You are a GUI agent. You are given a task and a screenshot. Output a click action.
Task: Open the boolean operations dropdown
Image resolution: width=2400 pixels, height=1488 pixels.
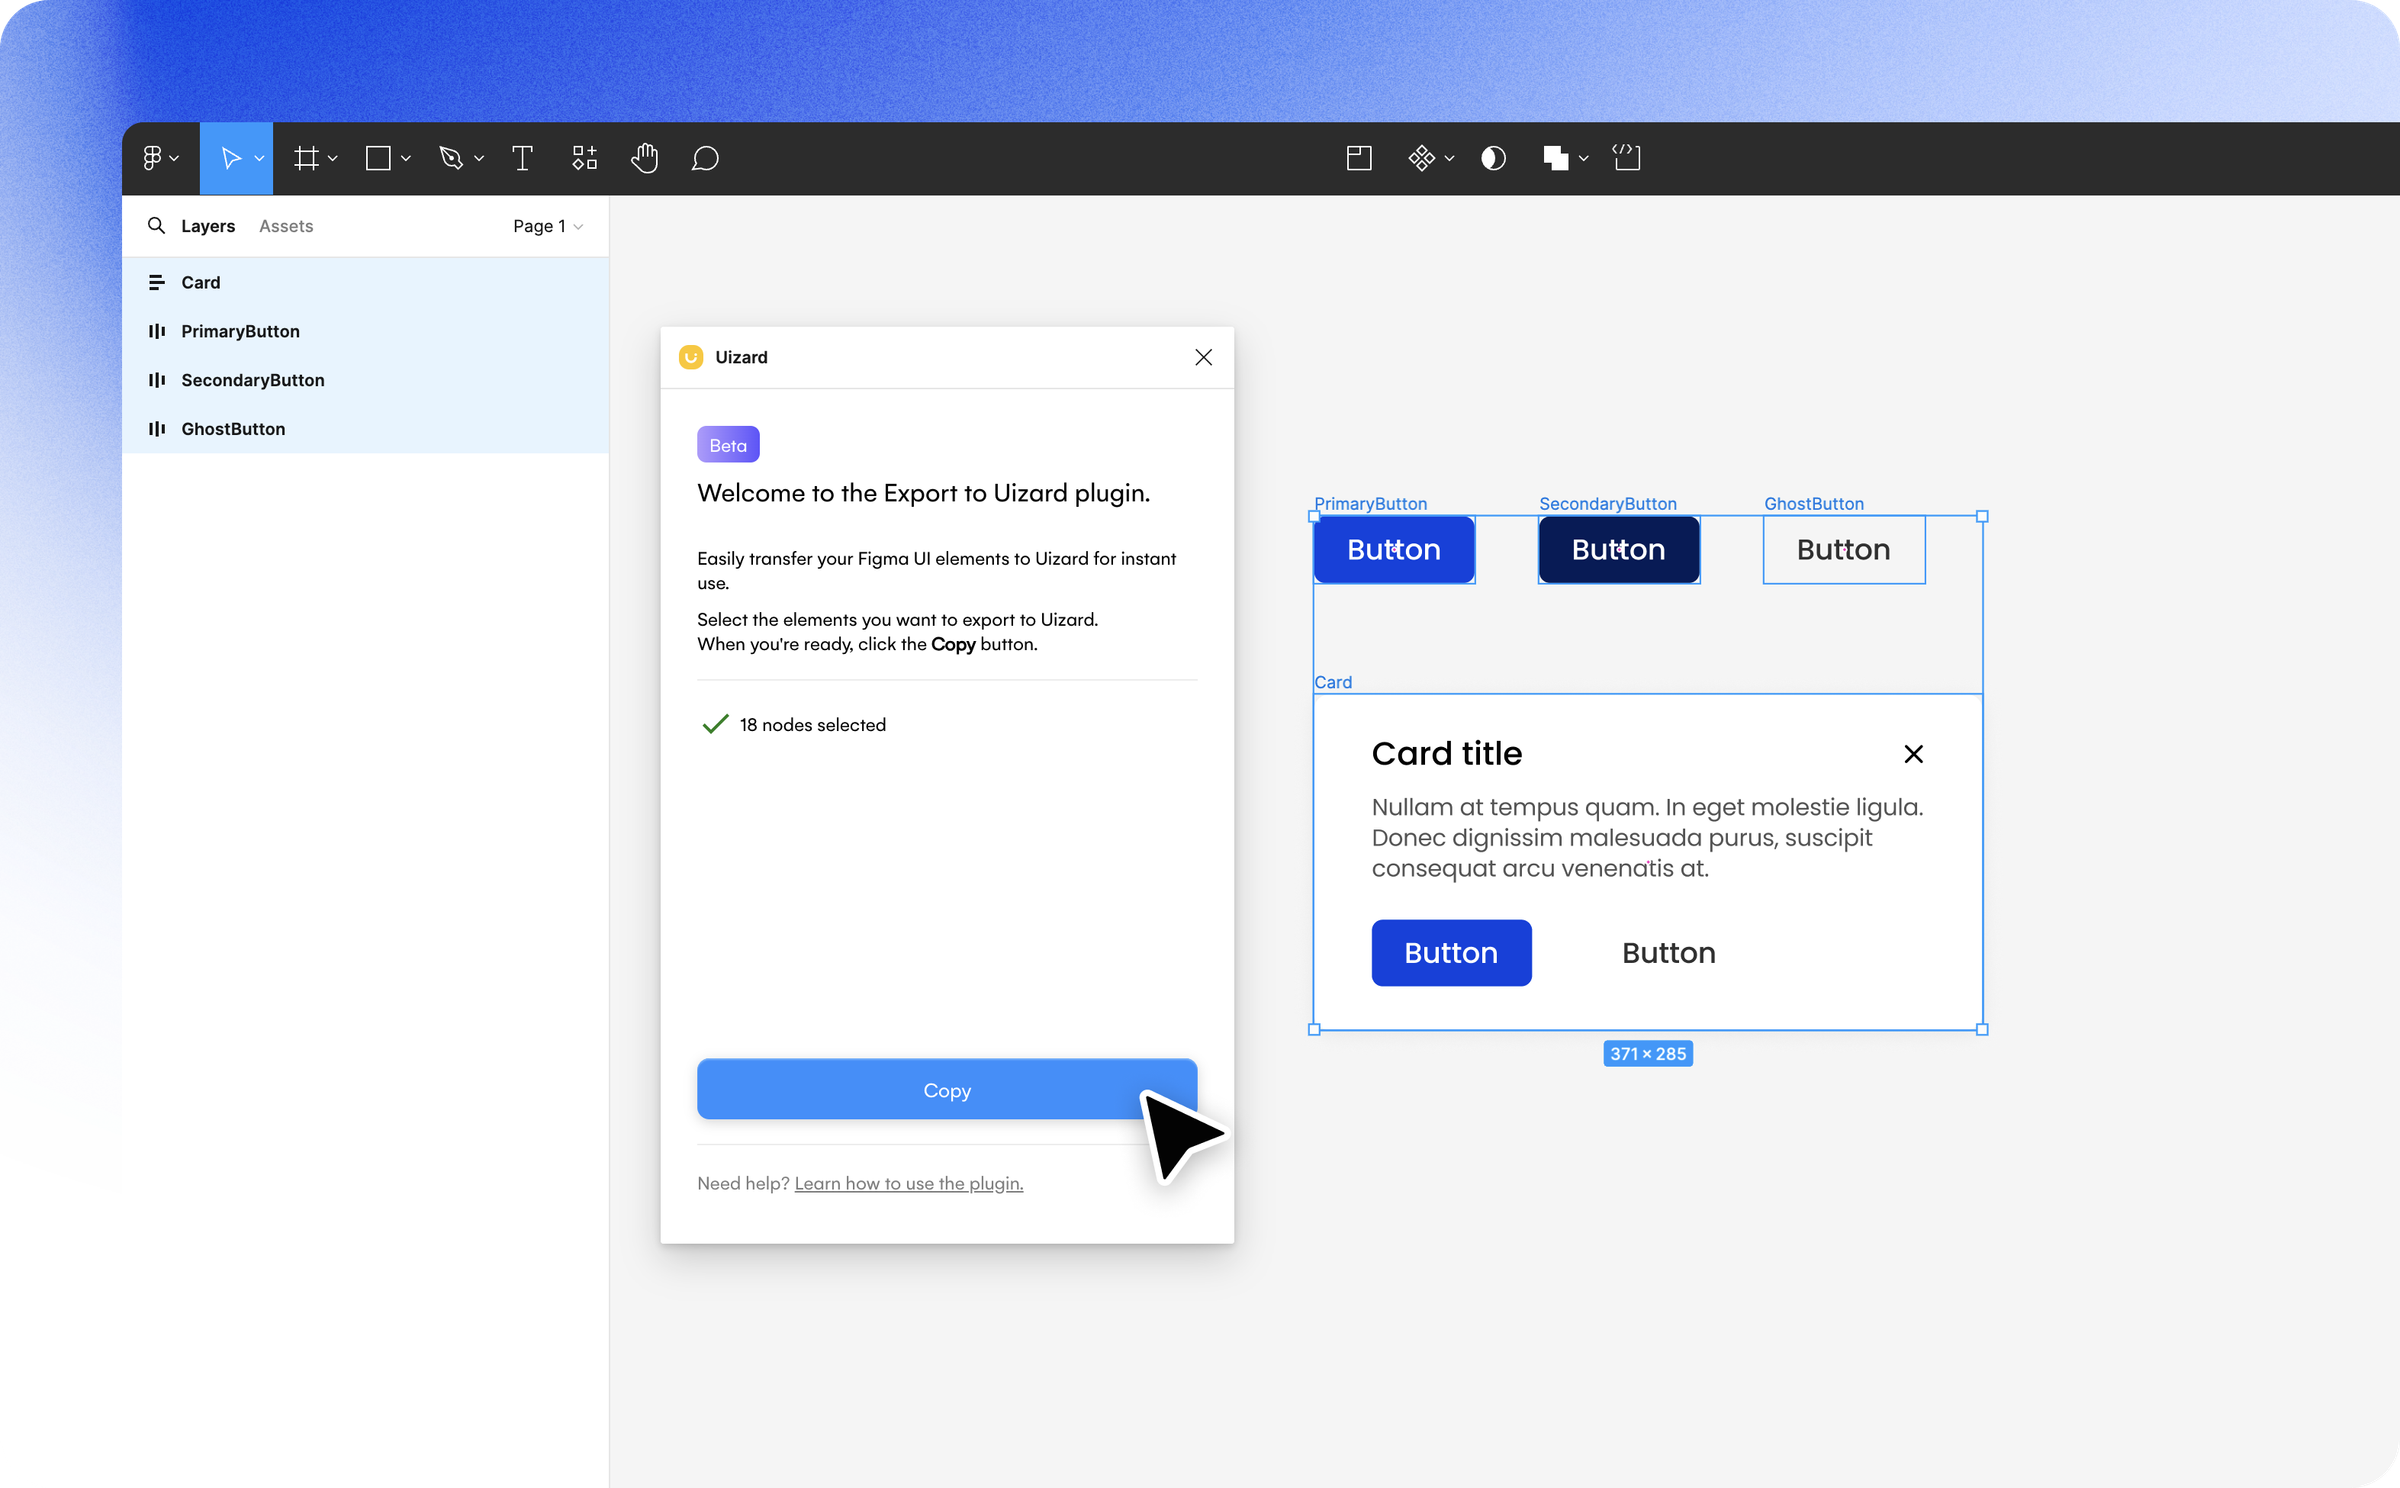(x=1583, y=158)
